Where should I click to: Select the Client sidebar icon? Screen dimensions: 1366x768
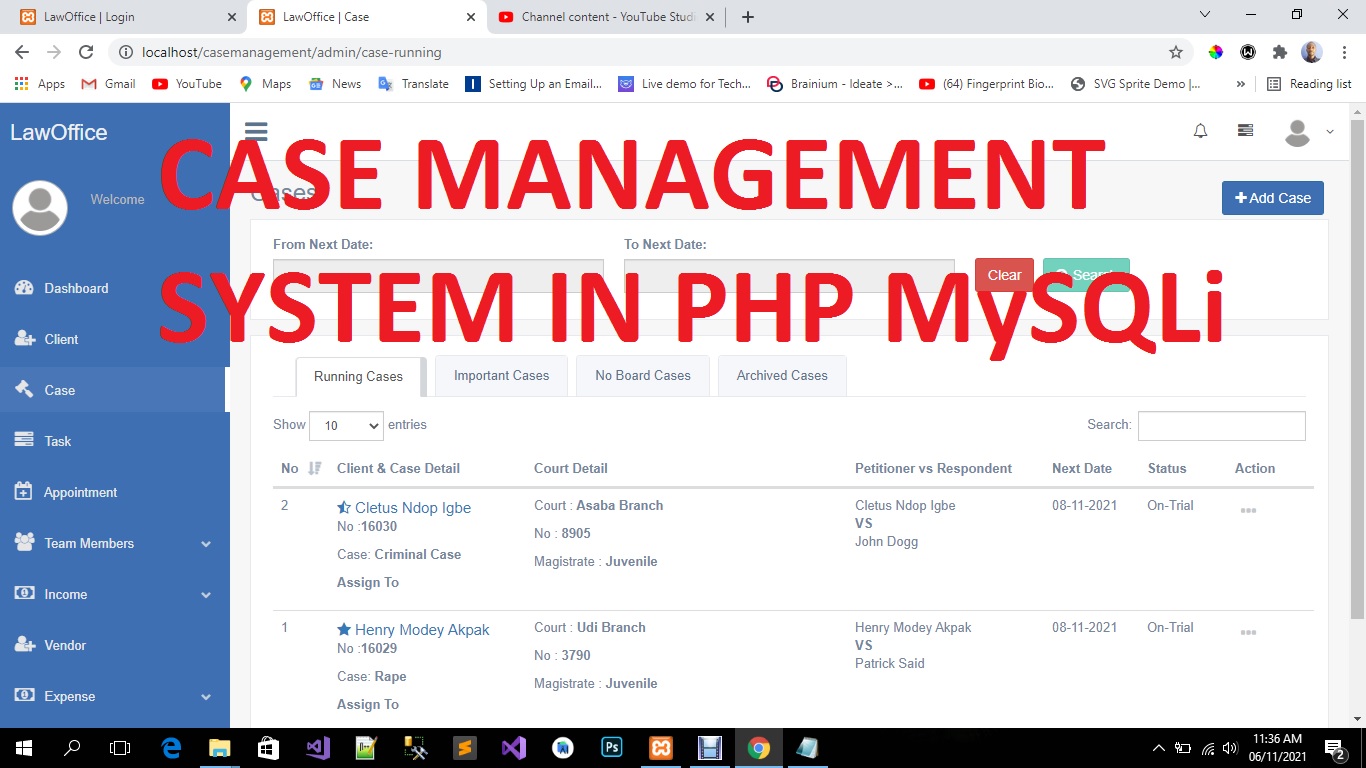(24, 338)
